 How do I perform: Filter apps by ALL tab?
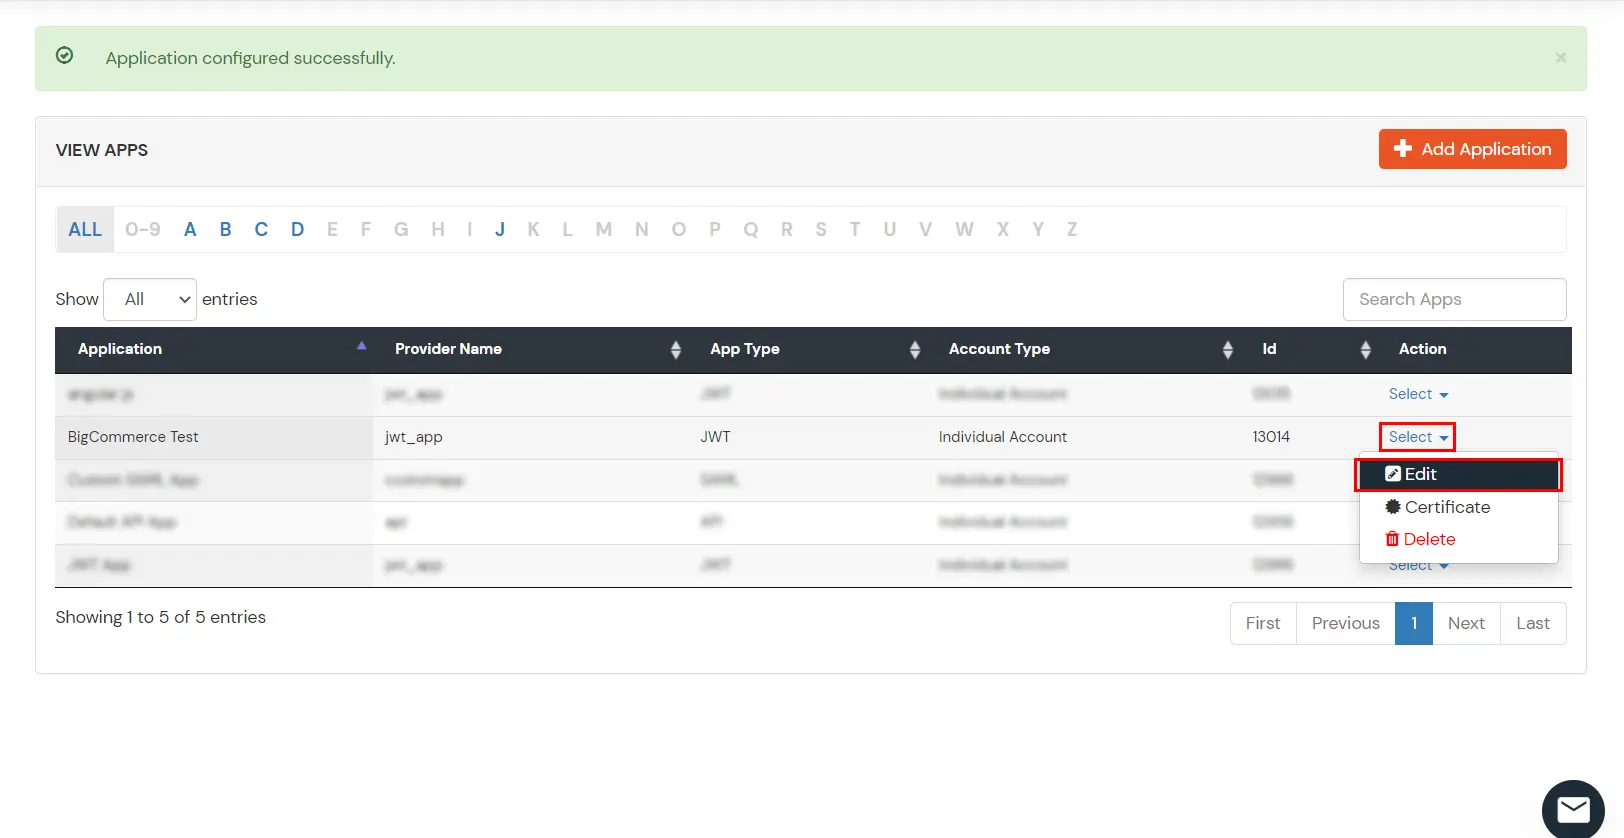point(85,229)
